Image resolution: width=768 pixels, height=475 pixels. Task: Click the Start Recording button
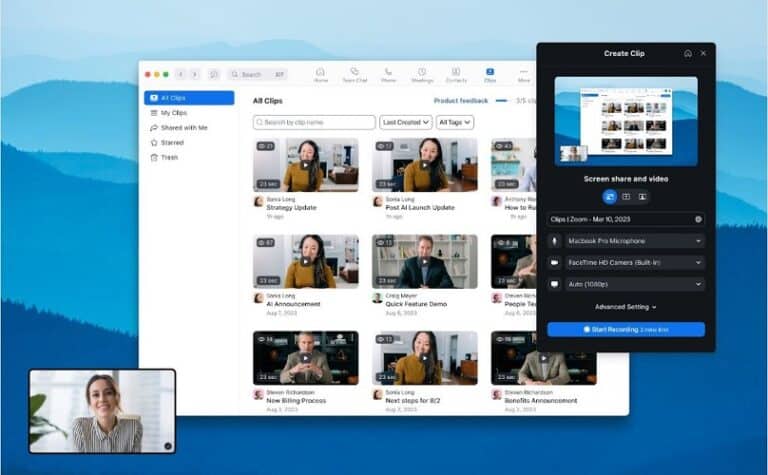[x=626, y=330]
